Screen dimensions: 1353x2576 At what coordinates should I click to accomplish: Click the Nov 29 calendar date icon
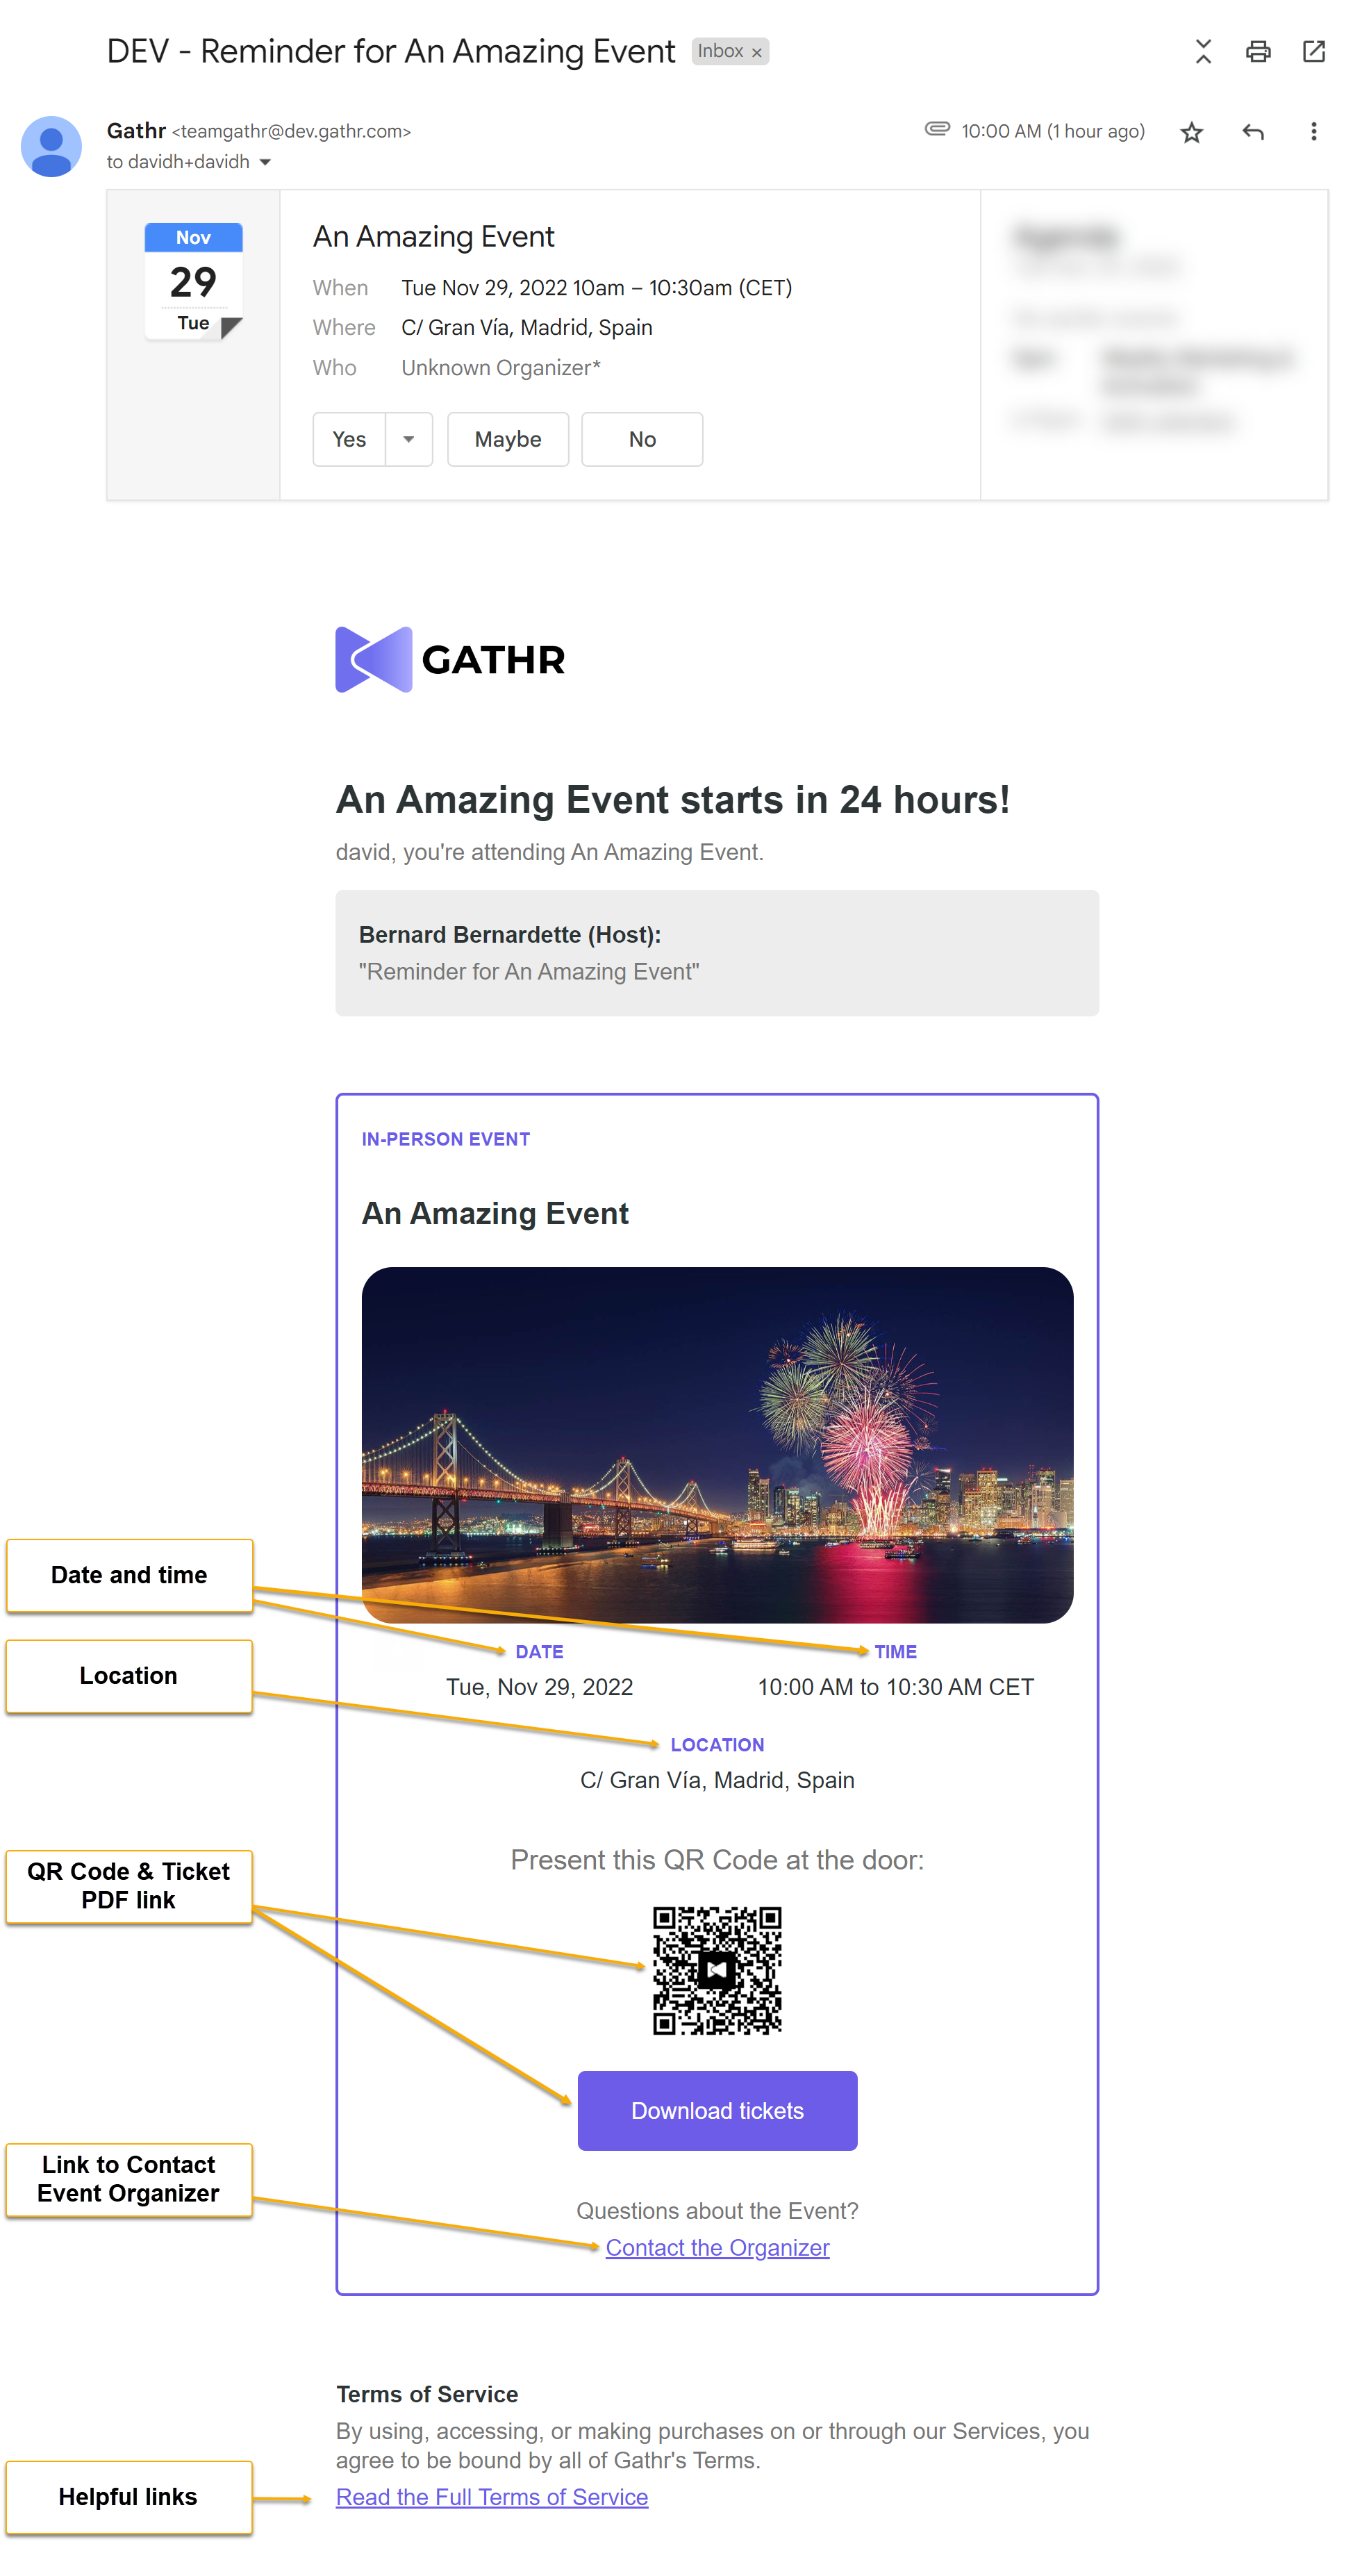click(193, 282)
